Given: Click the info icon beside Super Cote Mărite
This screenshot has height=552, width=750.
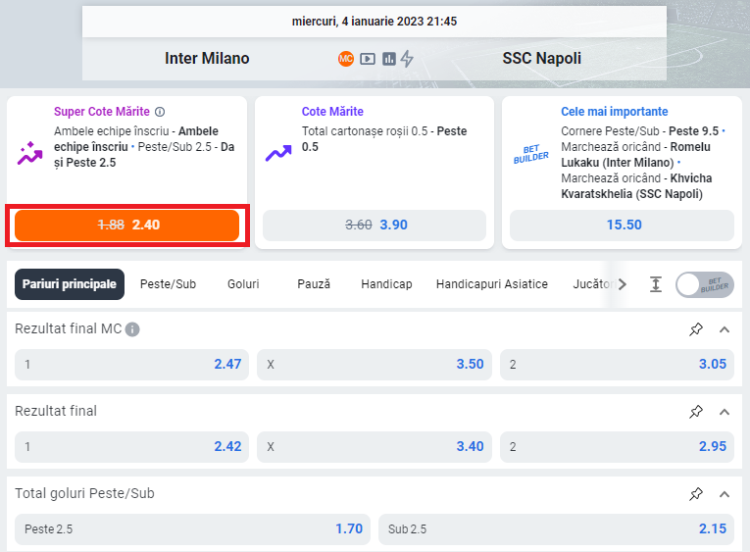Looking at the screenshot, I should [160, 112].
